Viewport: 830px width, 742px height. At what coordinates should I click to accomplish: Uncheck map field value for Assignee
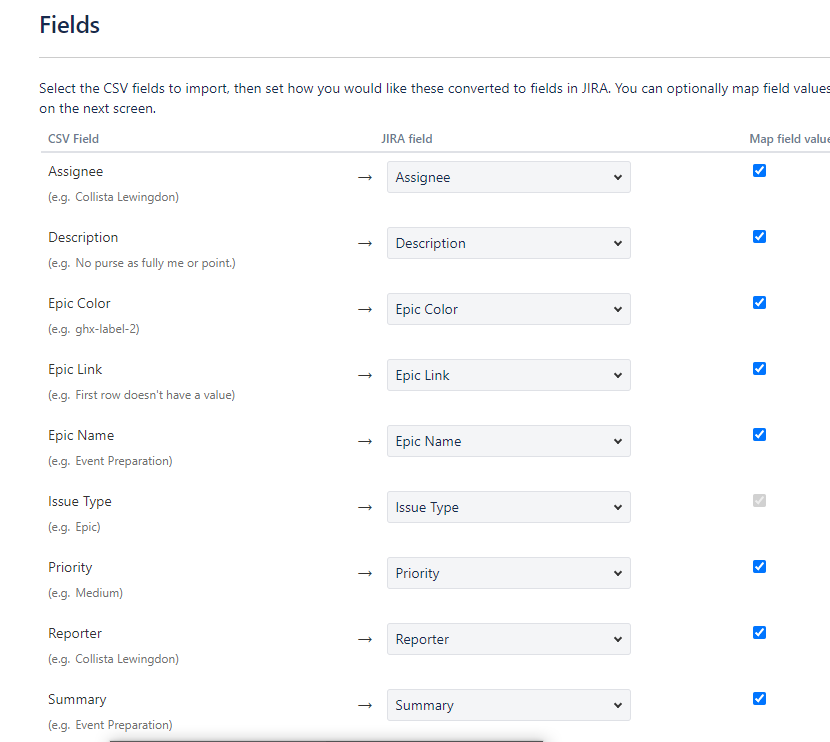click(x=759, y=170)
